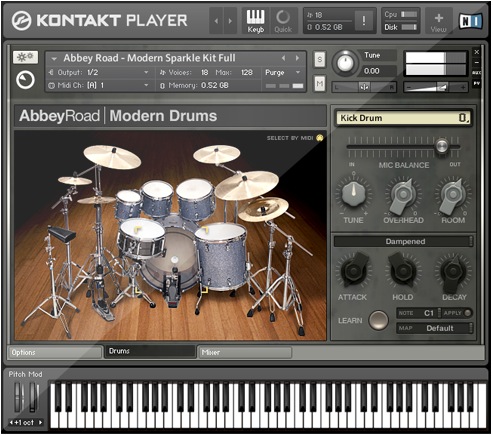
Task: Mute the instrument with M button
Action: point(320,84)
